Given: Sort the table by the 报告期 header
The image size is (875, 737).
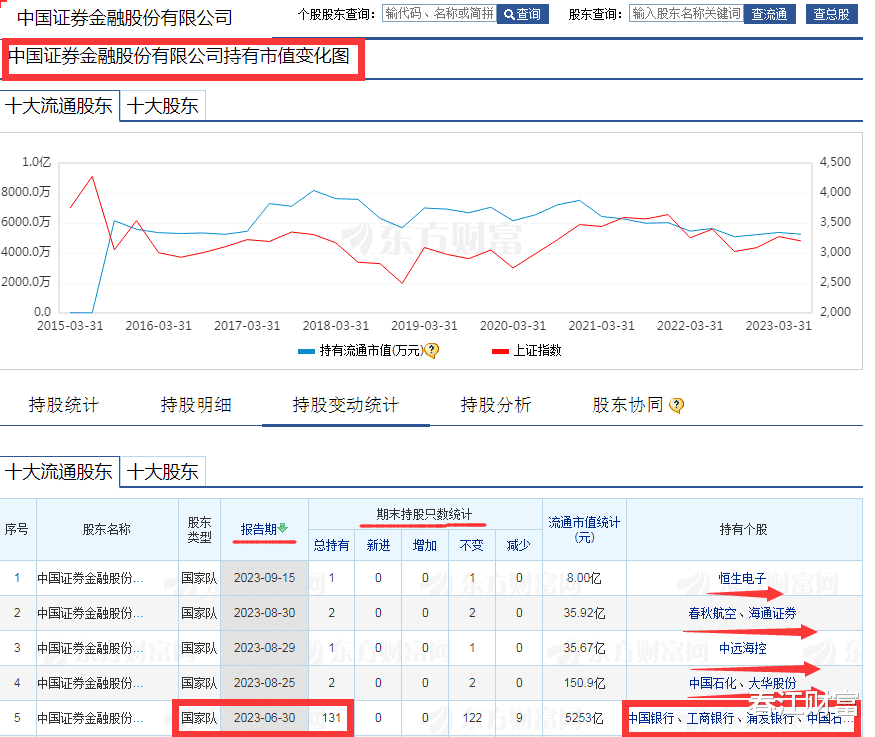Looking at the screenshot, I should [259, 529].
